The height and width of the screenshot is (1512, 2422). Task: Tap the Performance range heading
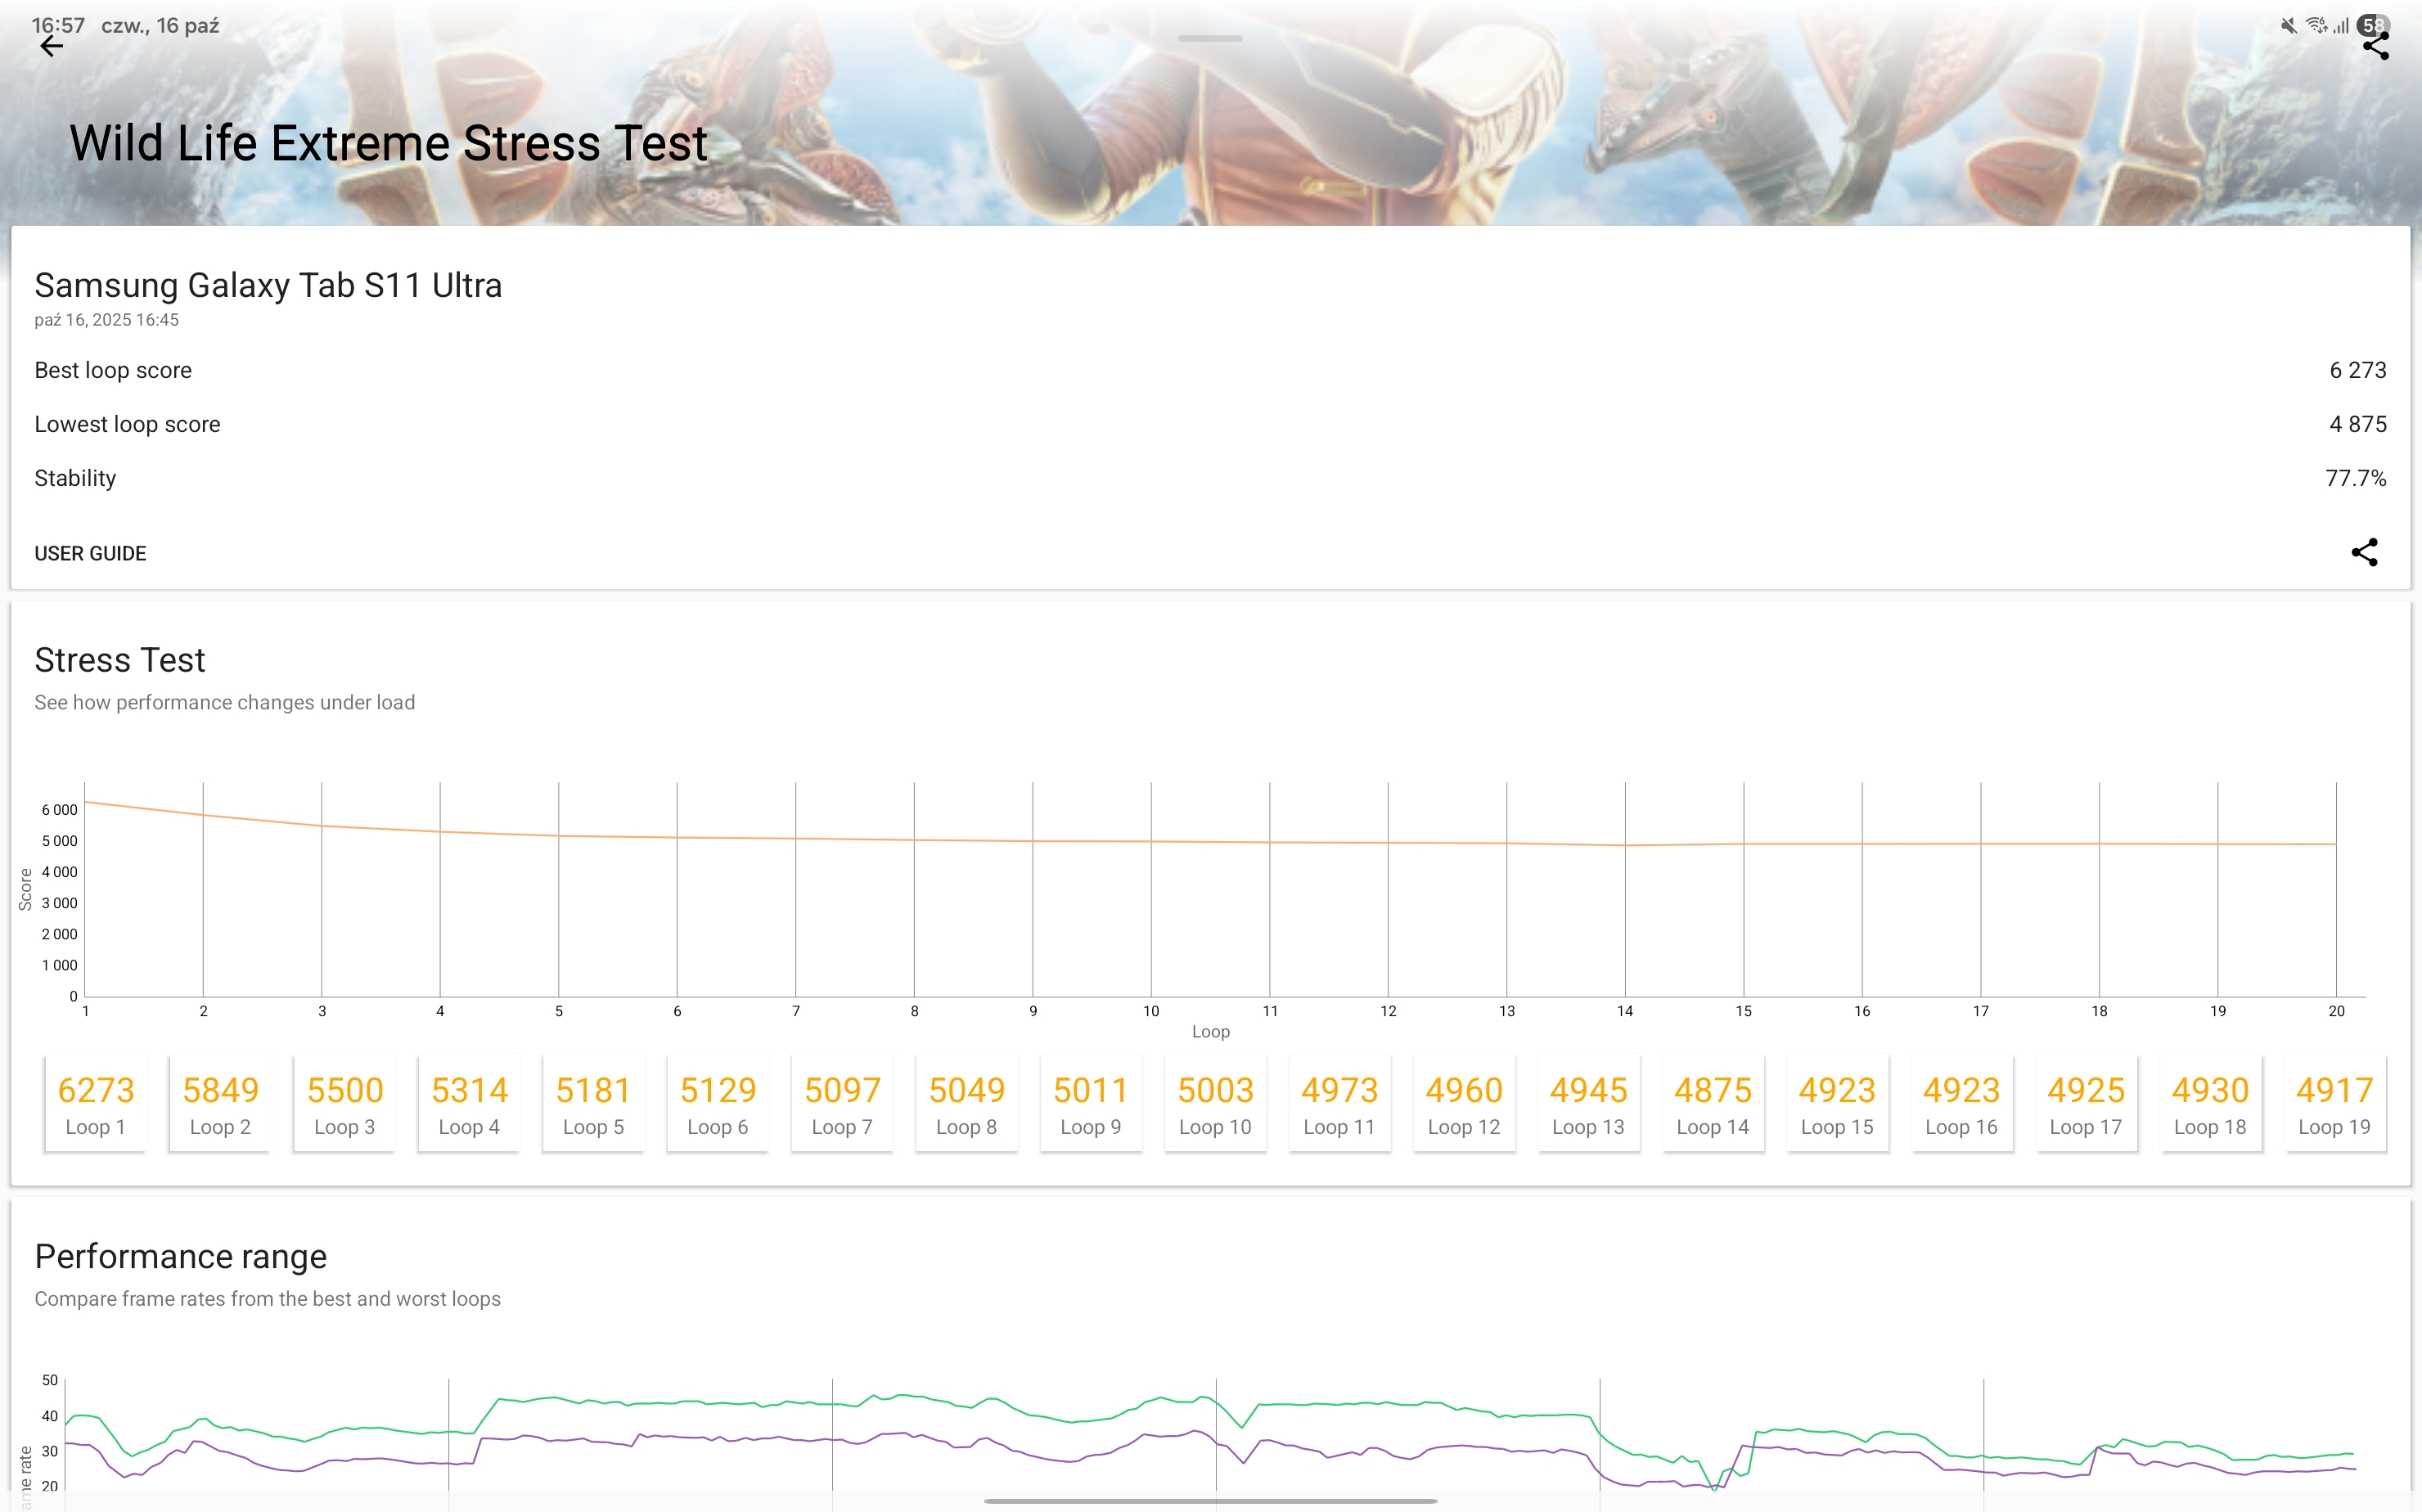coord(181,1256)
